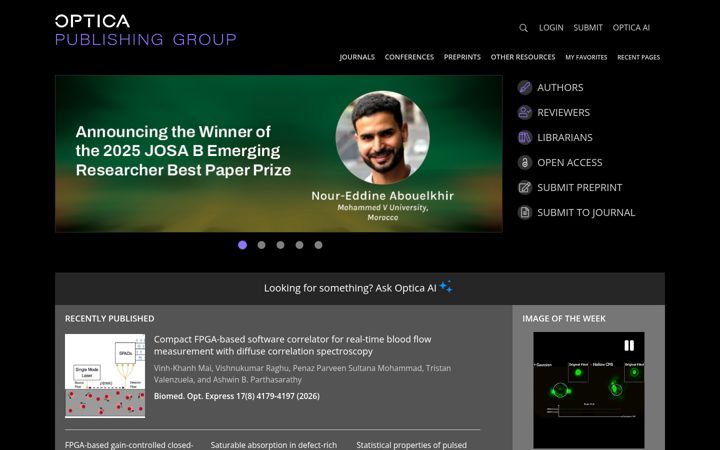Select the second carousel dot
Viewport: 720px width, 450px height.
click(x=261, y=245)
